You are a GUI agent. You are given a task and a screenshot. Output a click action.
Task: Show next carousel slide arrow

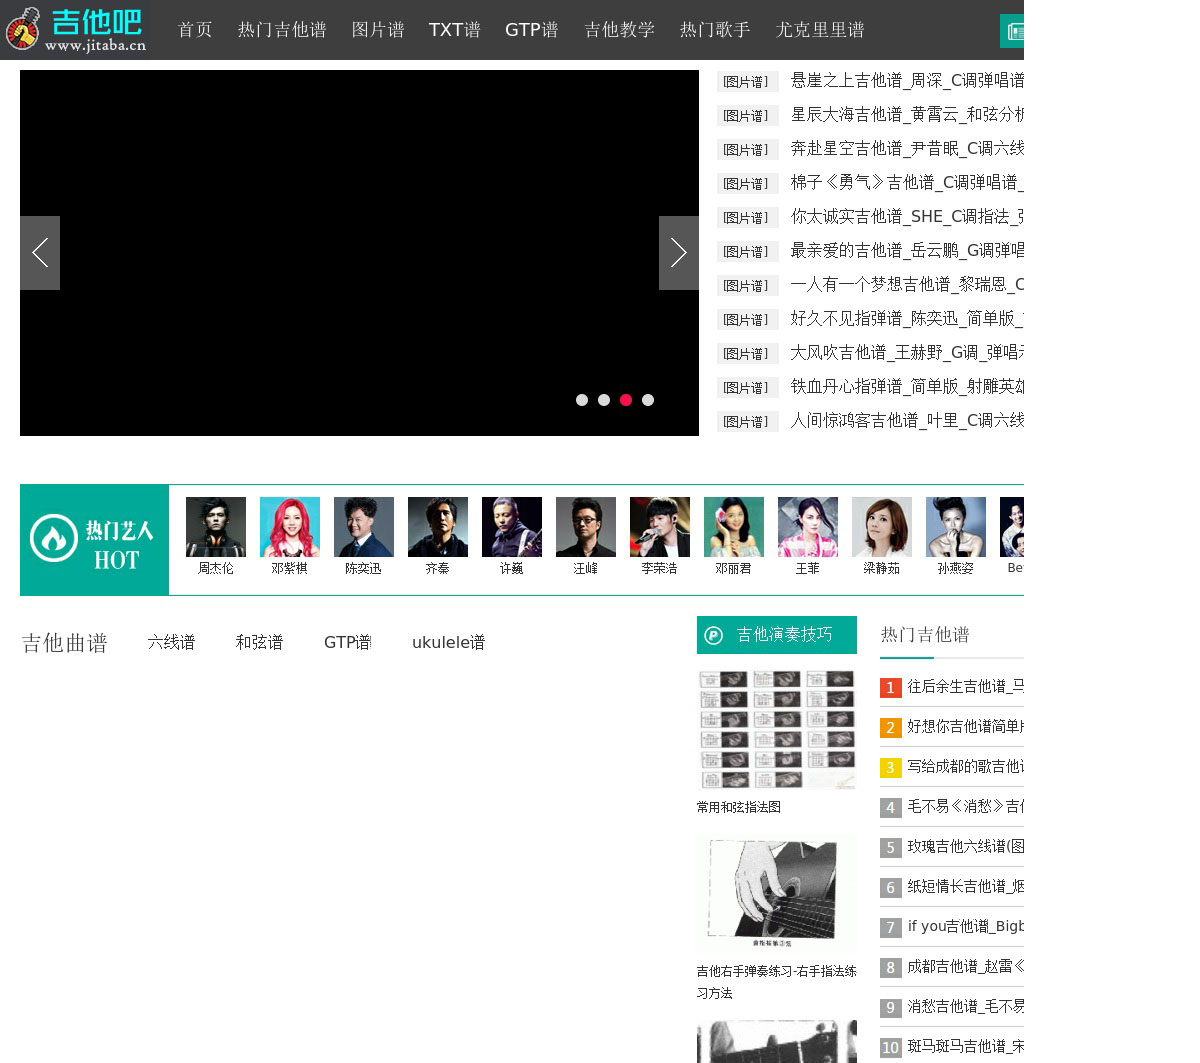point(679,253)
